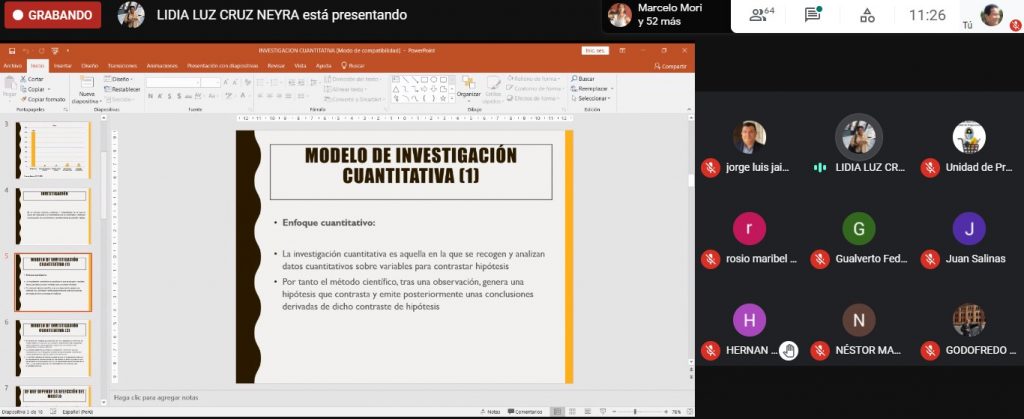This screenshot has height=419, width=1024.
Task: Increase font size with the larger A
Action: coord(226,82)
